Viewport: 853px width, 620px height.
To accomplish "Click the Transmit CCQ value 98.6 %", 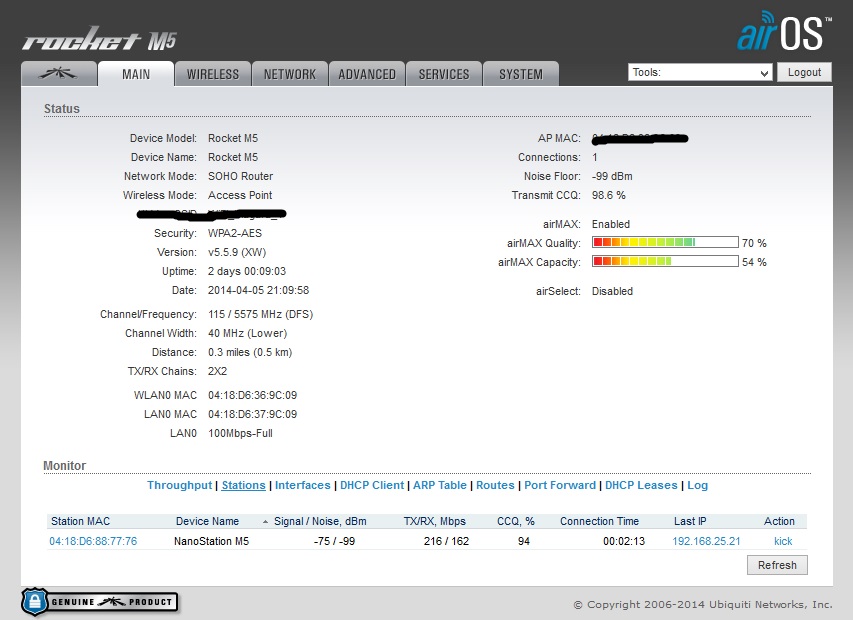I will (609, 195).
